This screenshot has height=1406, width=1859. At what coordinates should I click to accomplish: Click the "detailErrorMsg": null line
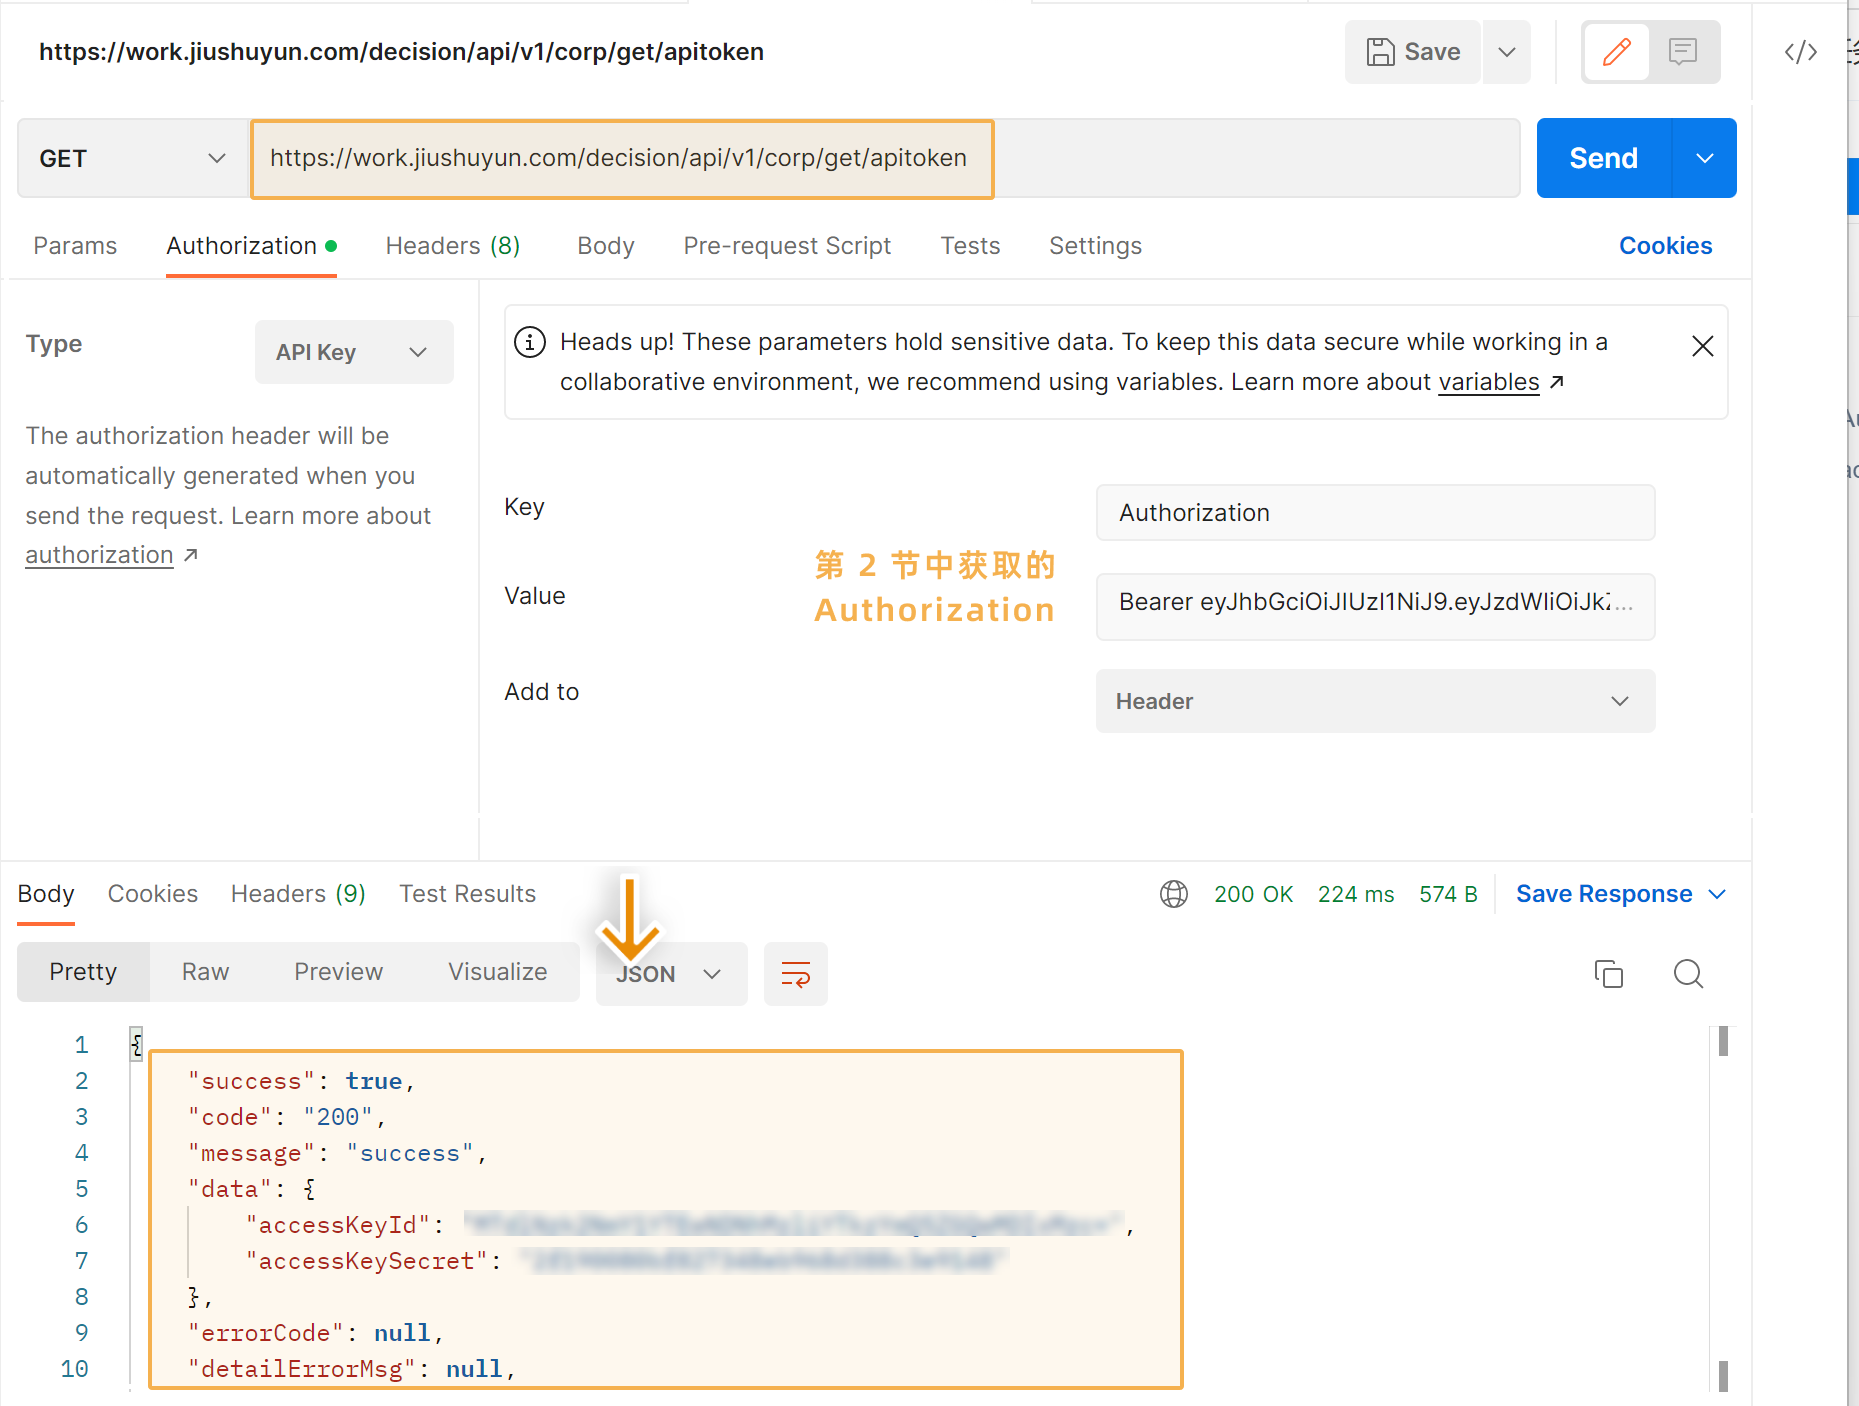352,1369
